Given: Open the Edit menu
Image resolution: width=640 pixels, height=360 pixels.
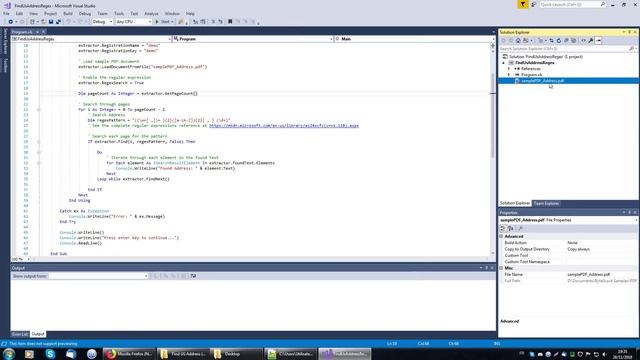Looking at the screenshot, I should (19, 13).
